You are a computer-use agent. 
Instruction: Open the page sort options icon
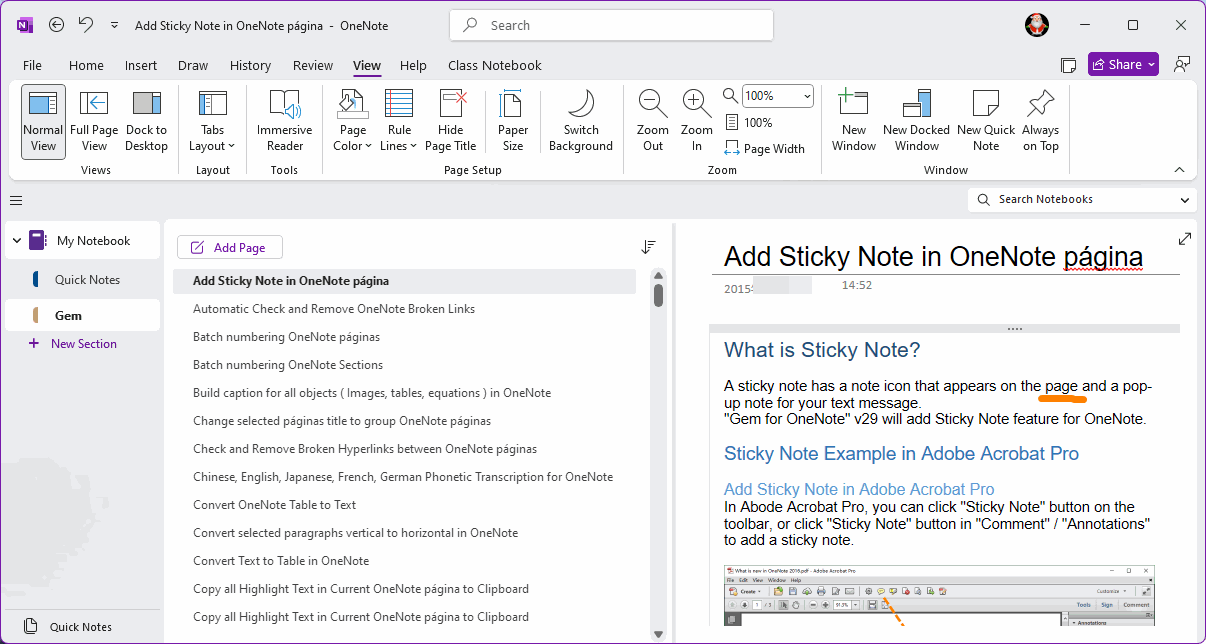coord(649,246)
